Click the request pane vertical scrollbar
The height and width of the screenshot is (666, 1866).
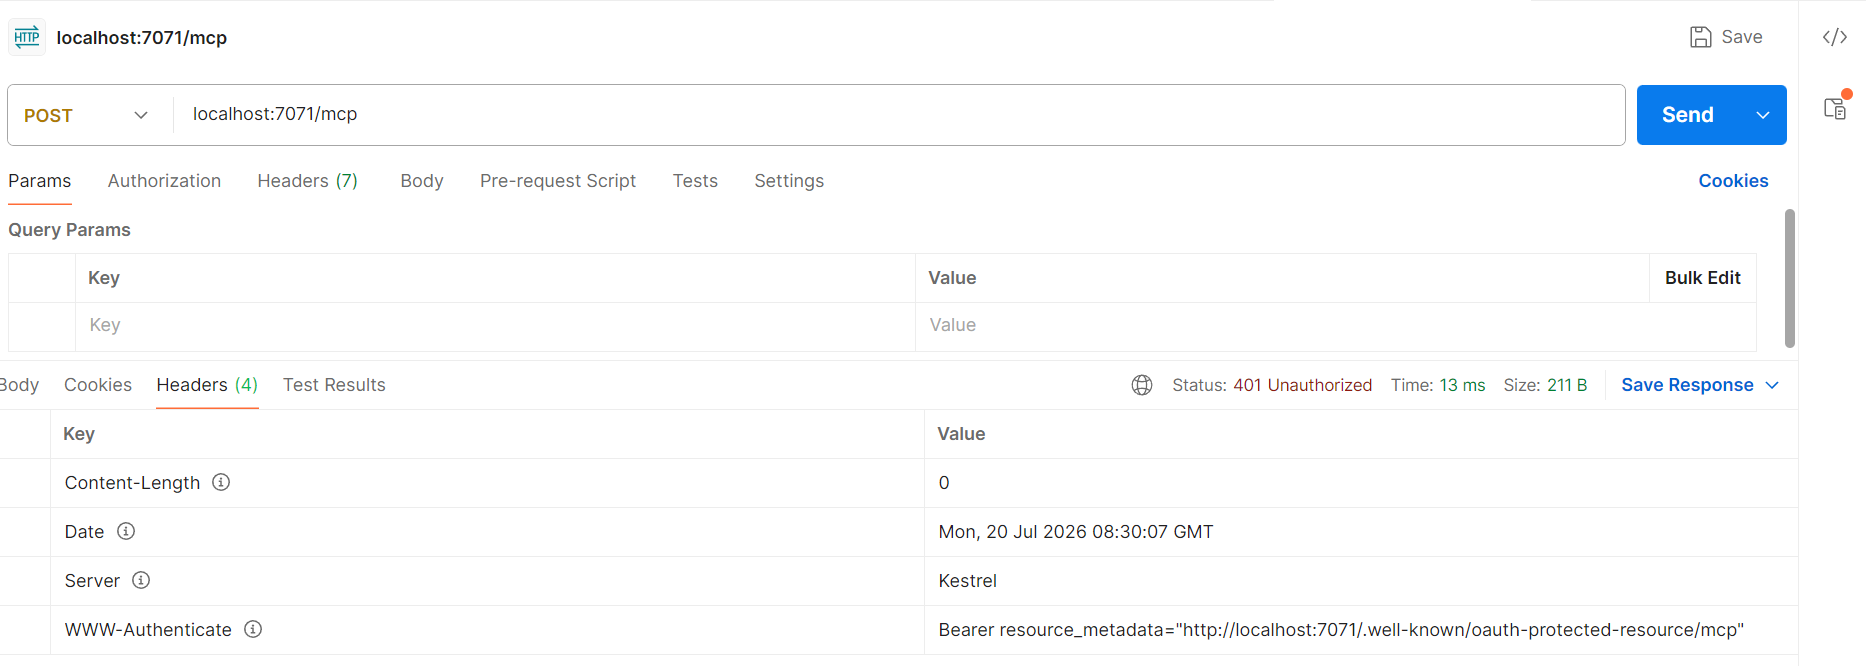1789,278
